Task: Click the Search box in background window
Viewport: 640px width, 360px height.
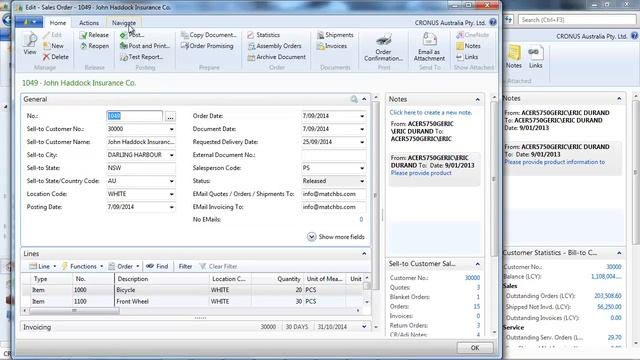Action: 577,20
